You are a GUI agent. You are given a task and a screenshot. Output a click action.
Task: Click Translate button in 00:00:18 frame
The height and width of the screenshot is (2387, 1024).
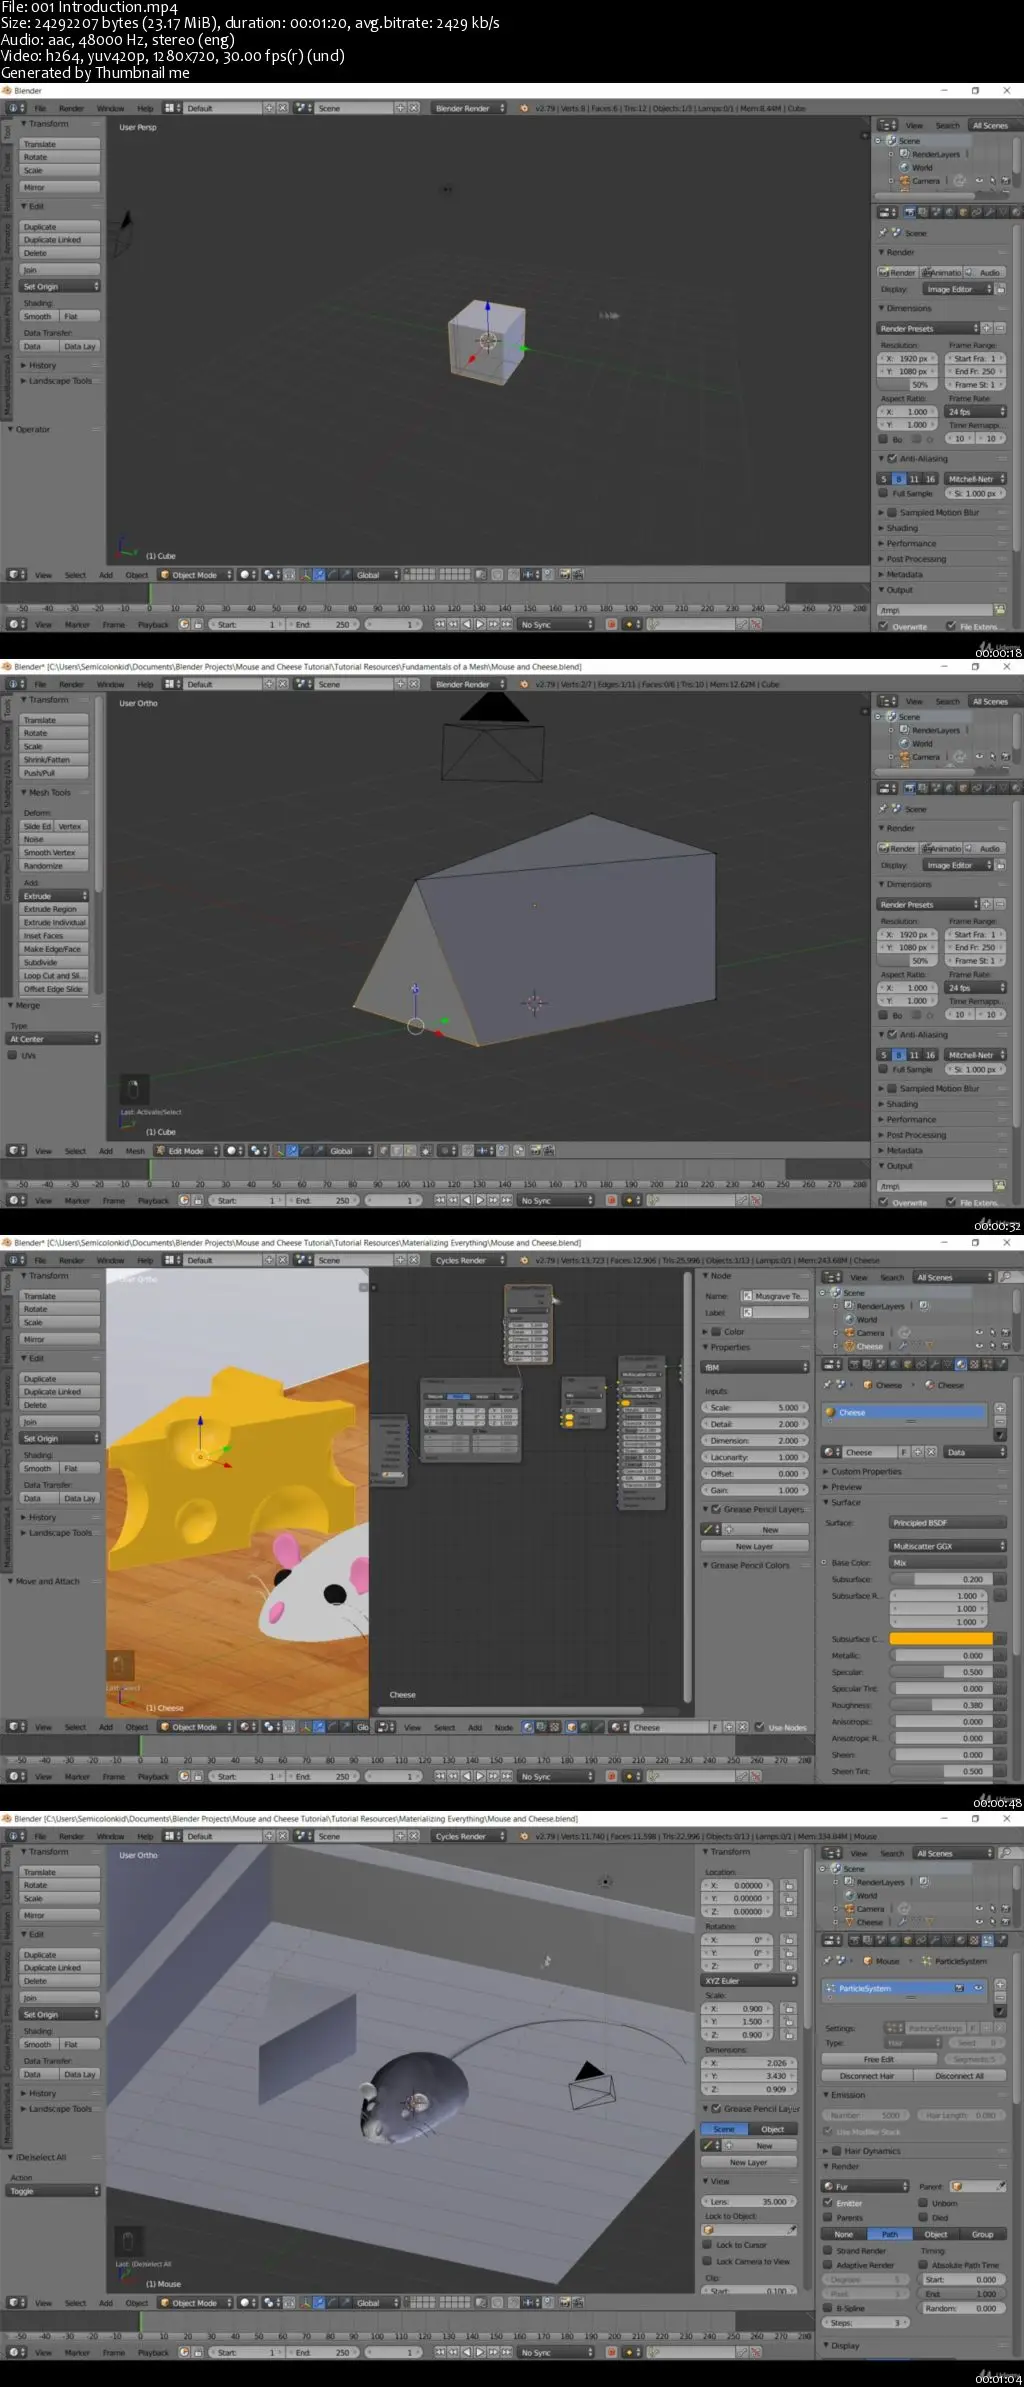[x=61, y=144]
